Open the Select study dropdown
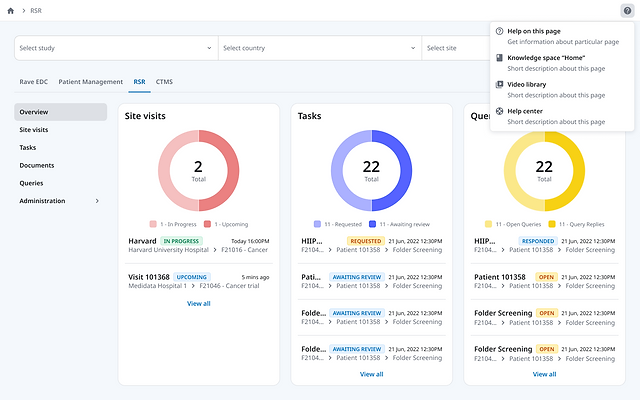 click(x=116, y=48)
